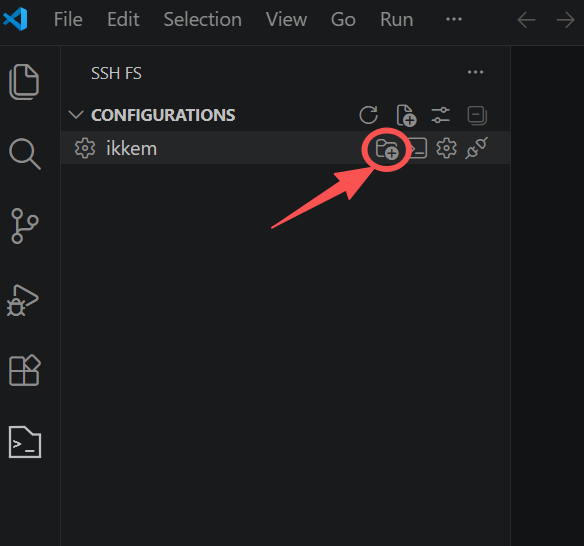Collapse the CONFIGURATIONS section

coord(76,115)
